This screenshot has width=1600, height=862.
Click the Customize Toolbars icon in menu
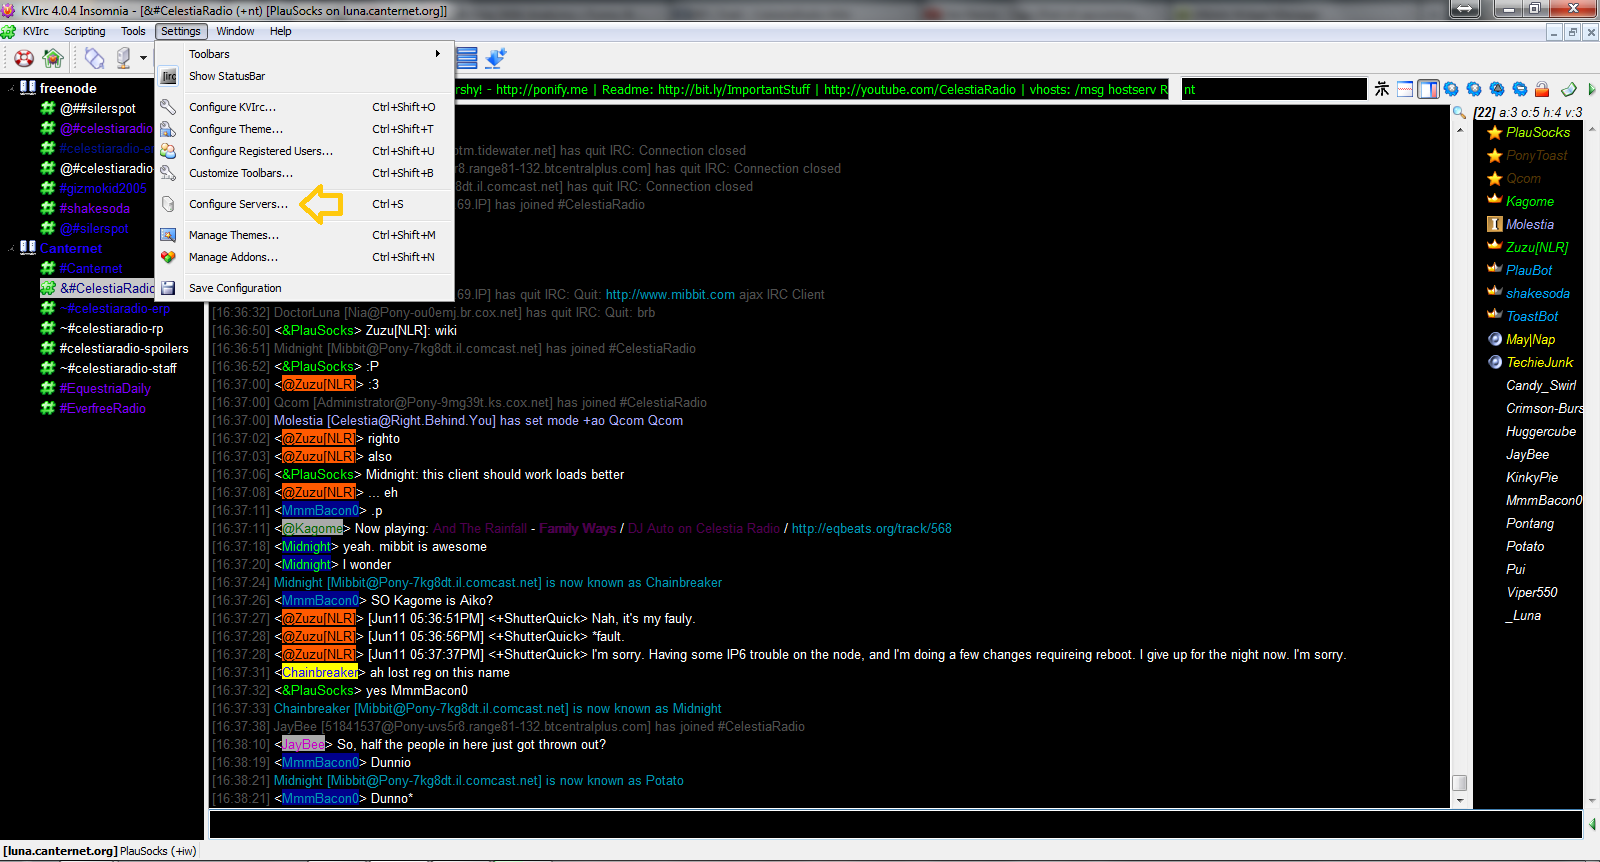pos(169,173)
